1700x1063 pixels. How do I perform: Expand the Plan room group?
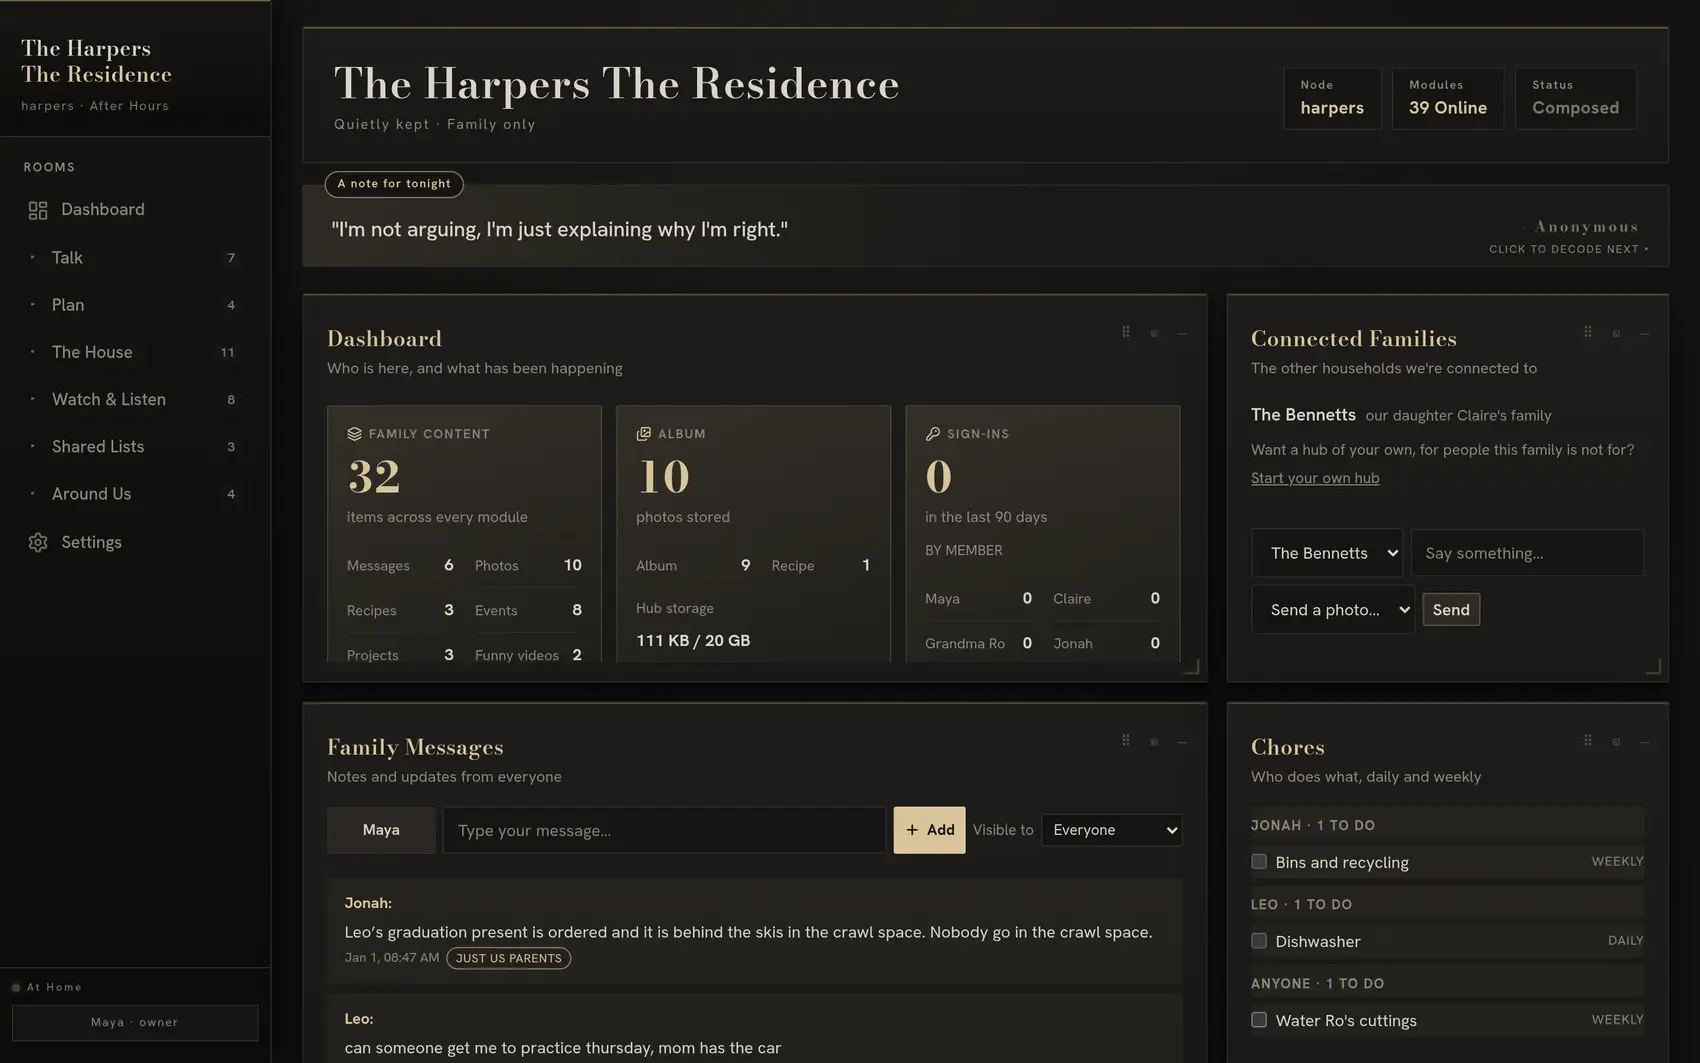point(135,305)
